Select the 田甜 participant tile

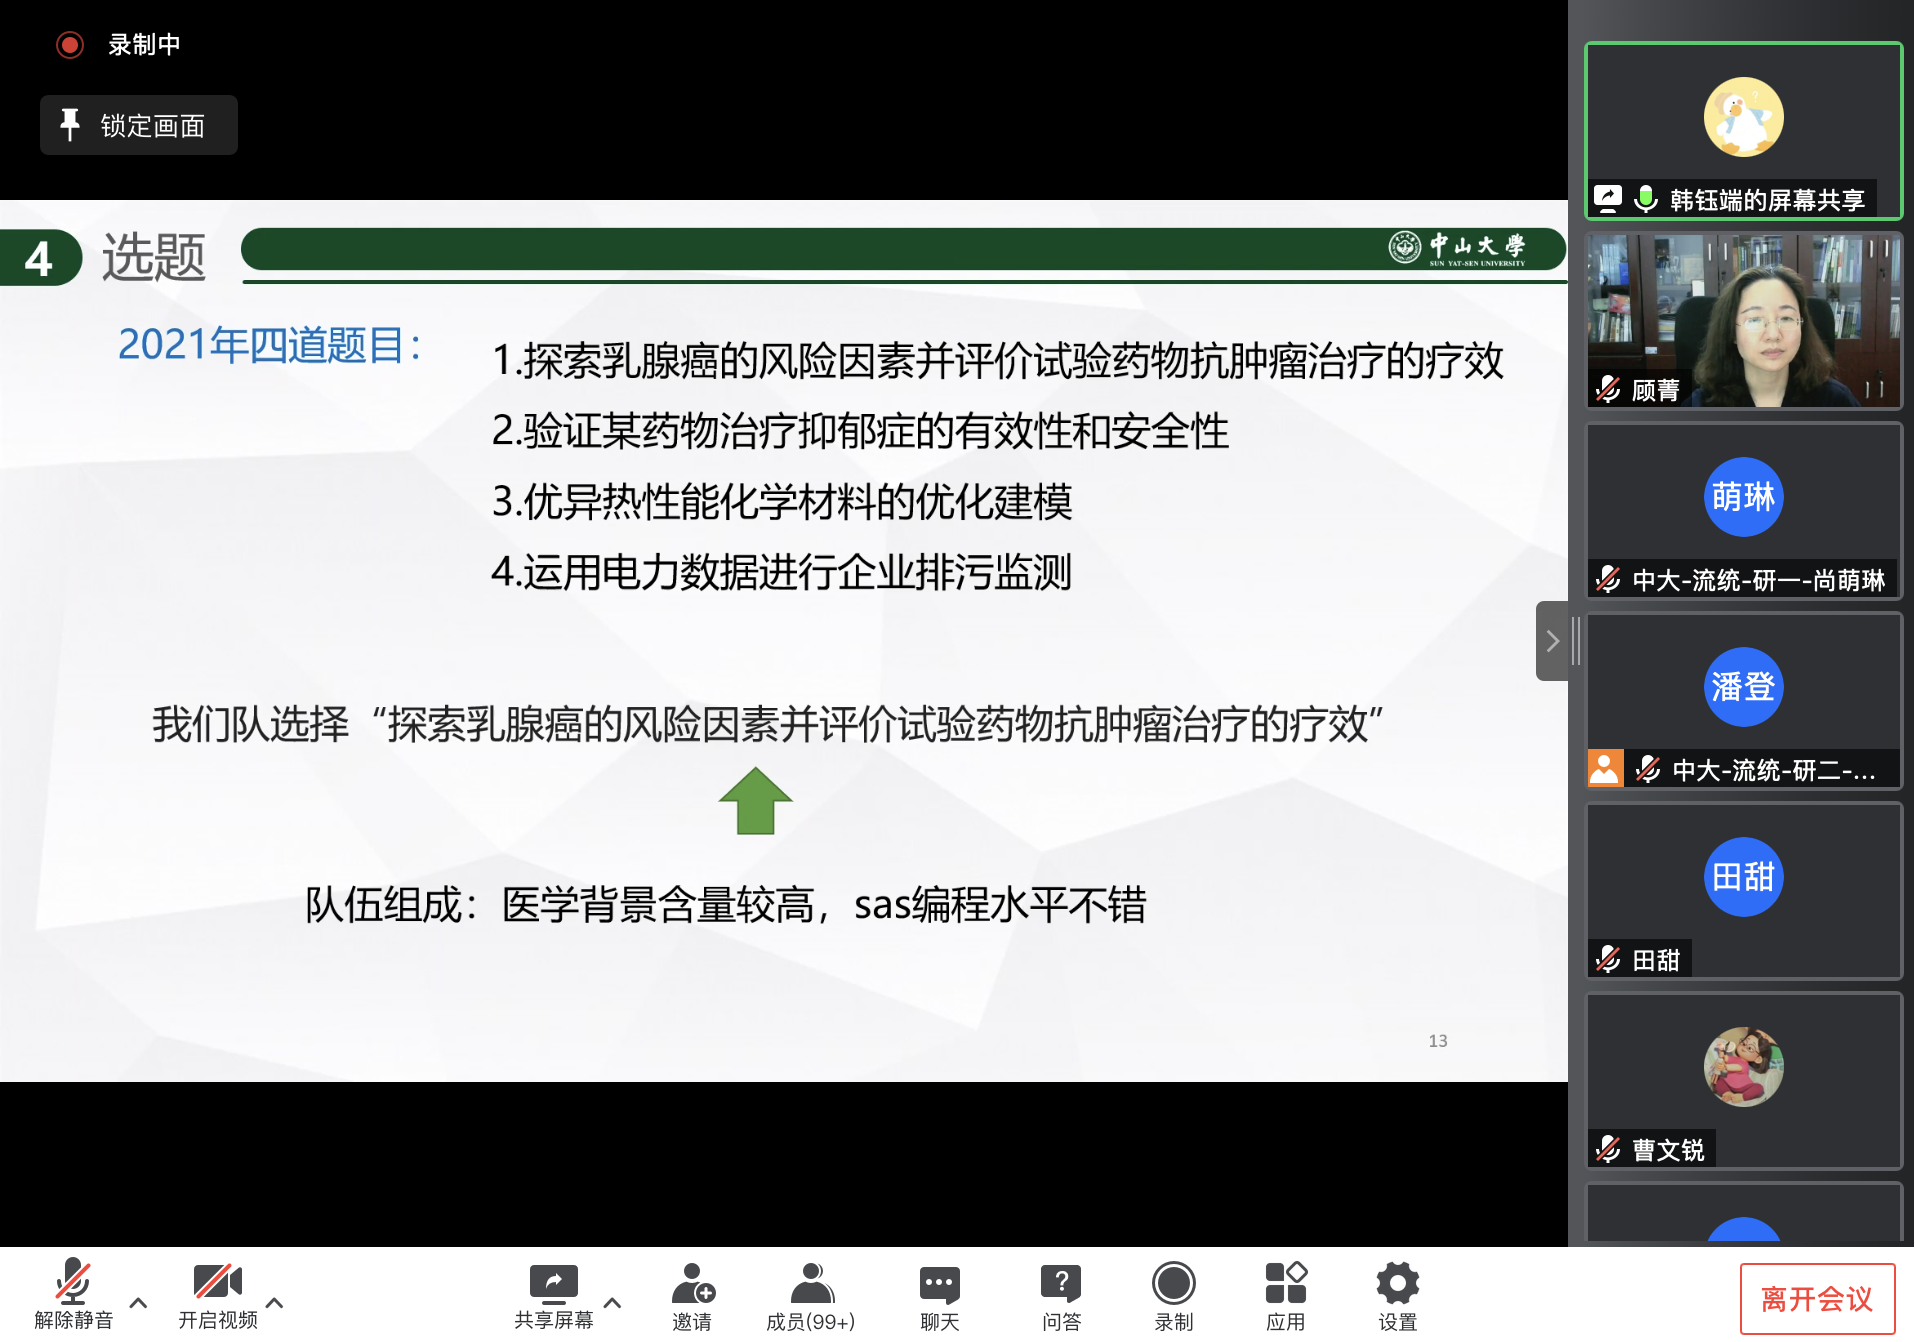point(1743,890)
